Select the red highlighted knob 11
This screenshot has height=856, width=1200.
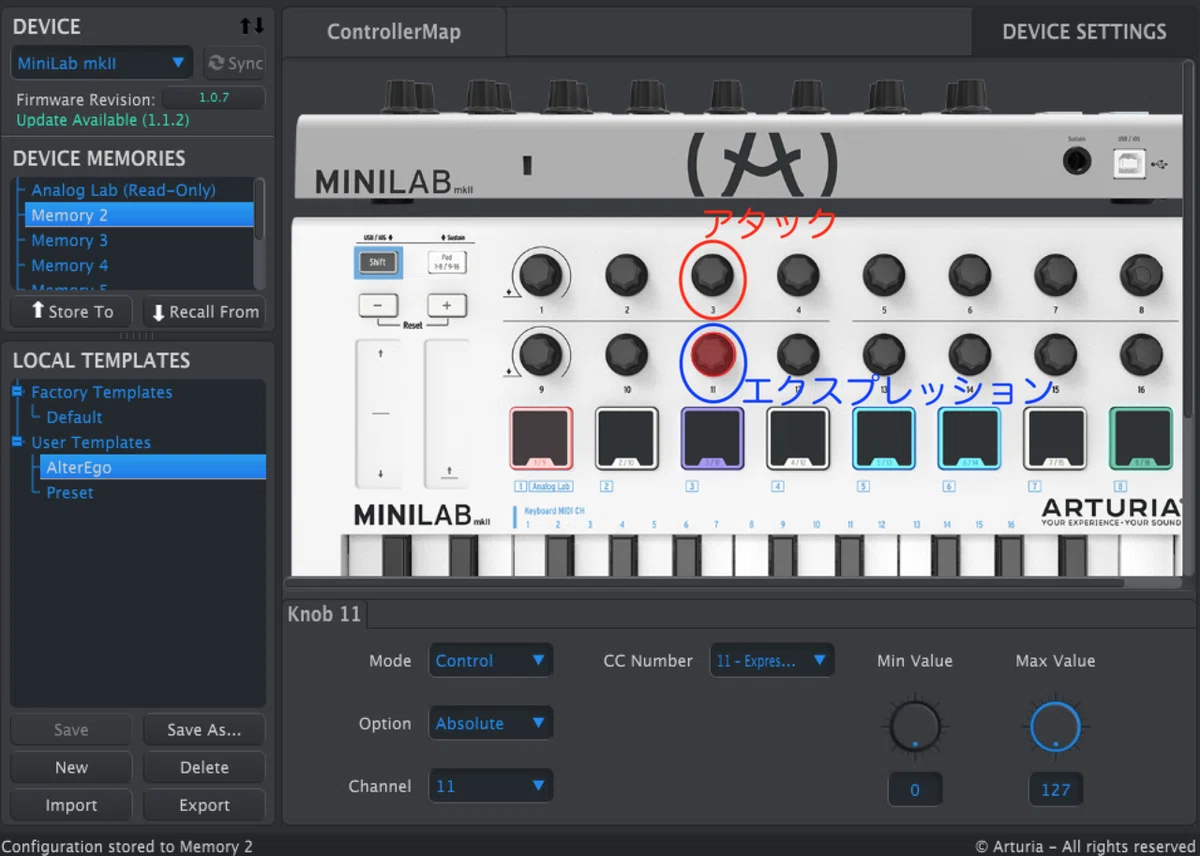tap(713, 354)
